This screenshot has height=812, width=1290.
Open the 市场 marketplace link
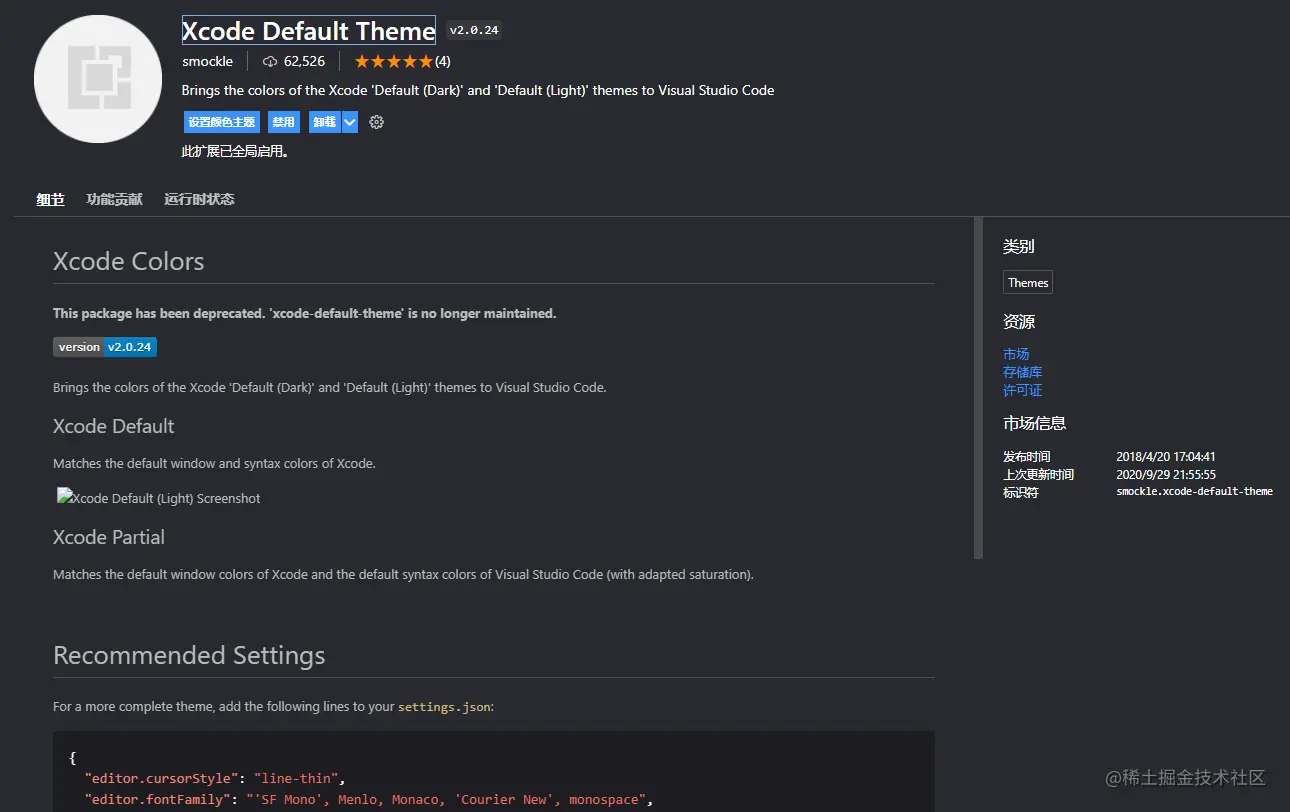pos(1016,354)
